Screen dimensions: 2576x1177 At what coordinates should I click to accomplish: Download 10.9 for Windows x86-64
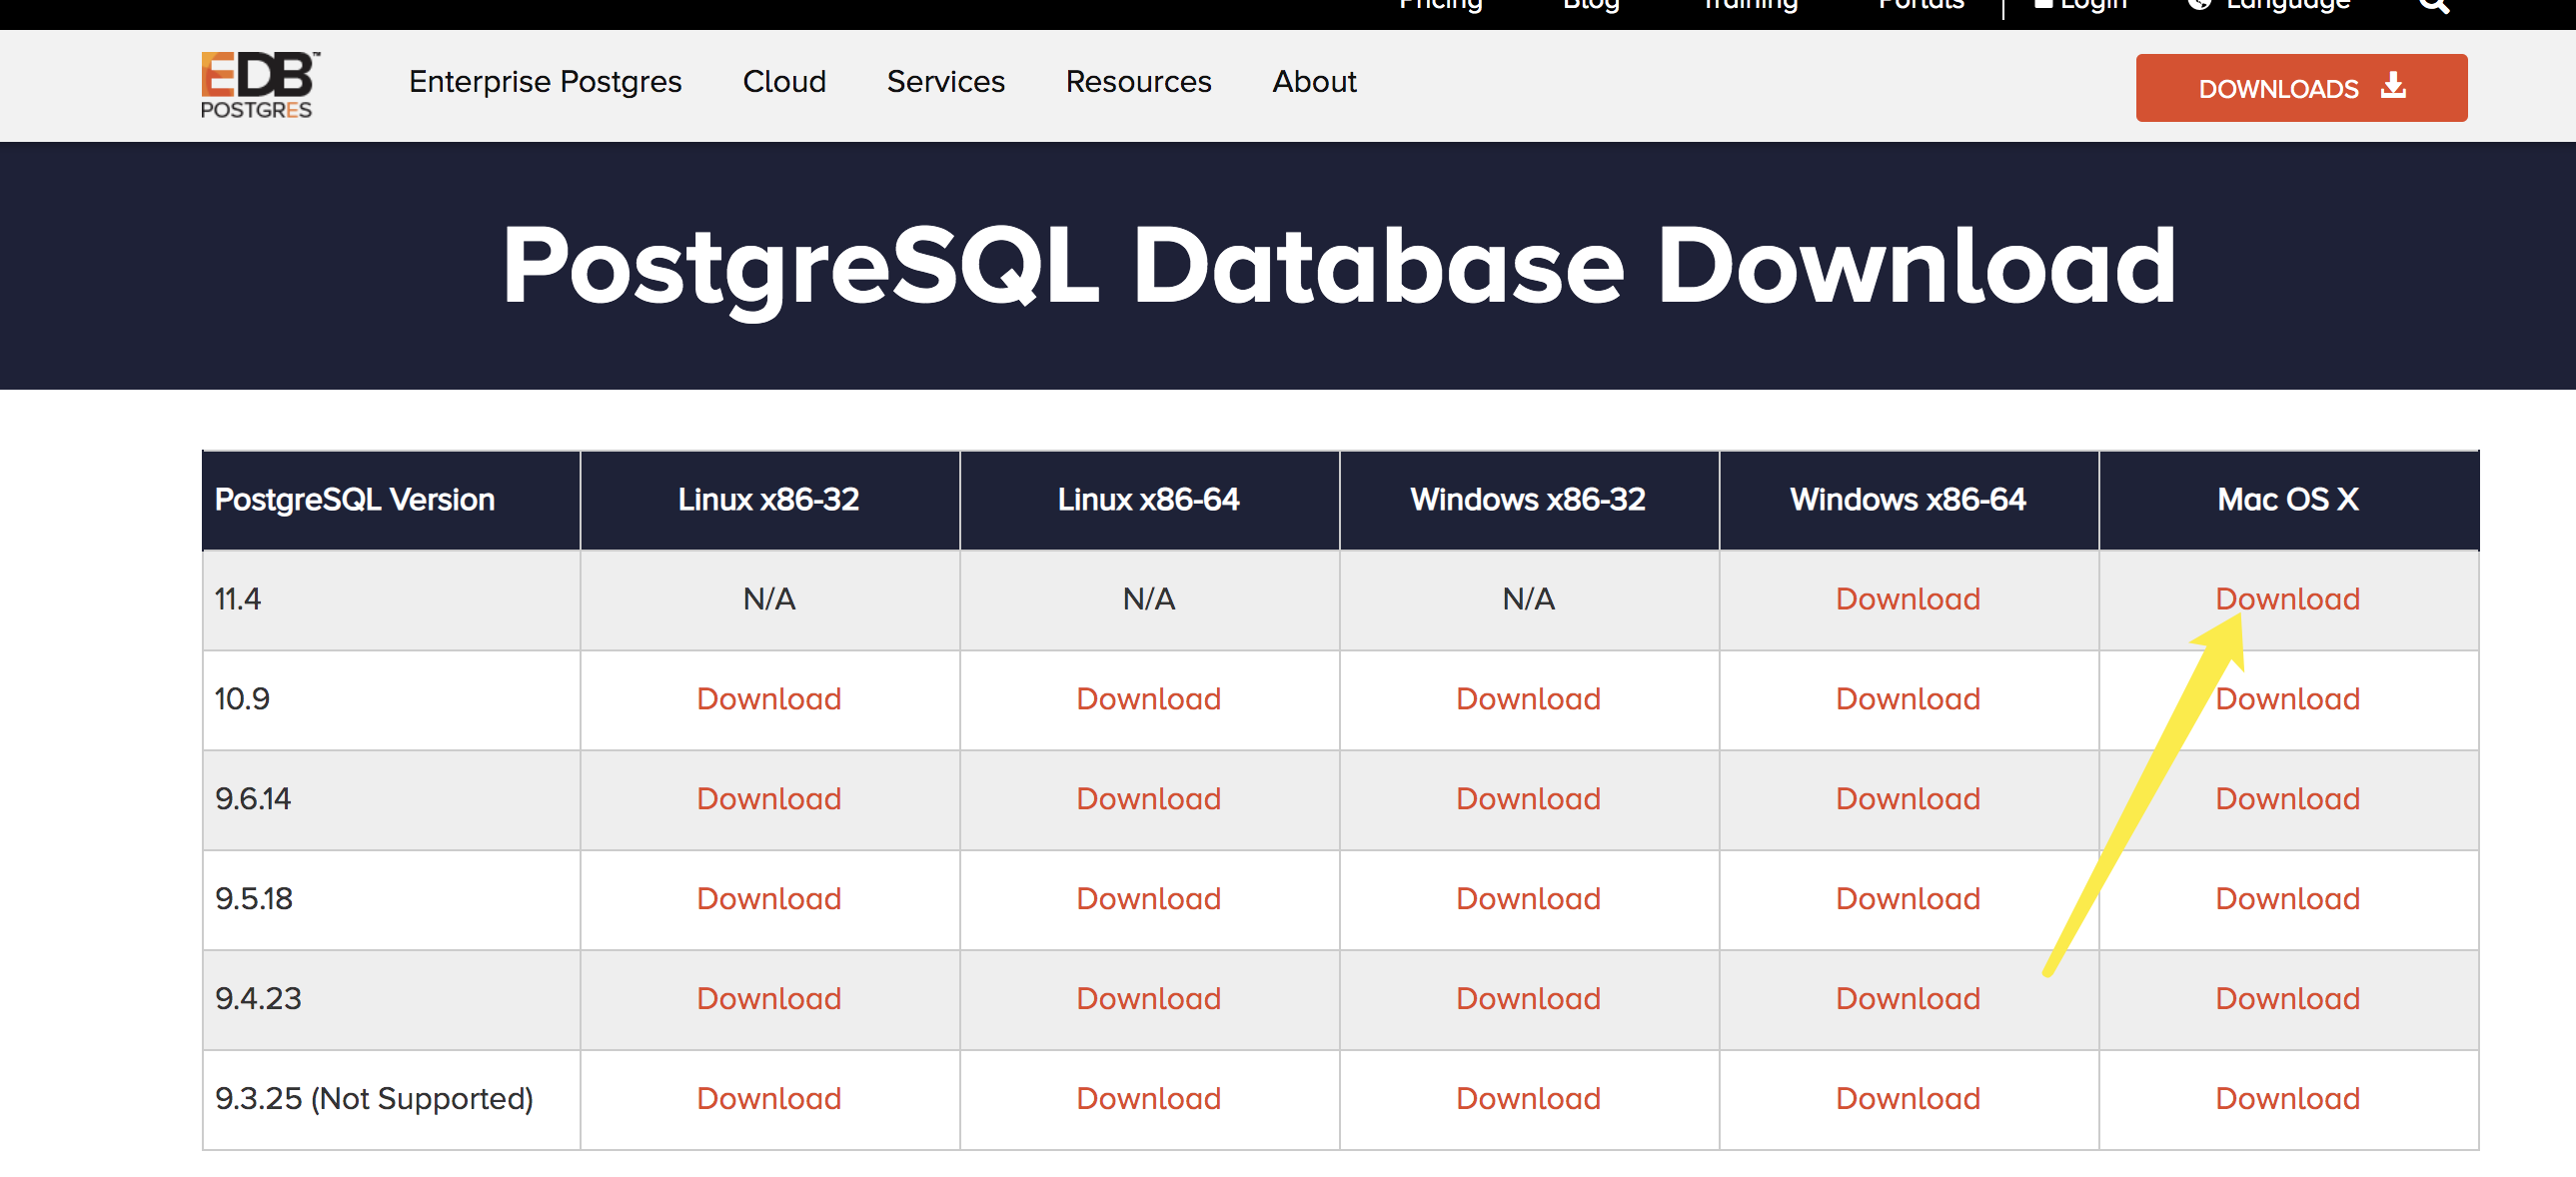tap(1908, 699)
